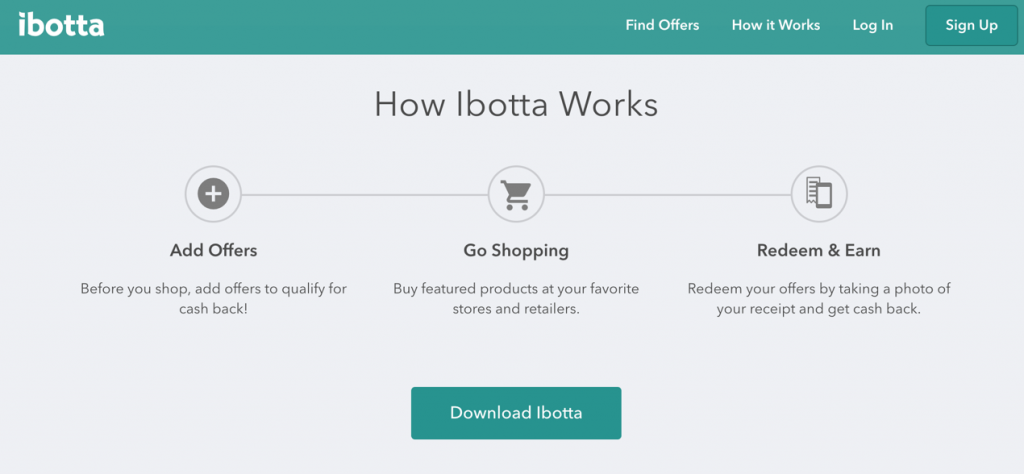Click the Redeem & Earn heading
Viewport: 1024px width, 474px height.
(818, 250)
